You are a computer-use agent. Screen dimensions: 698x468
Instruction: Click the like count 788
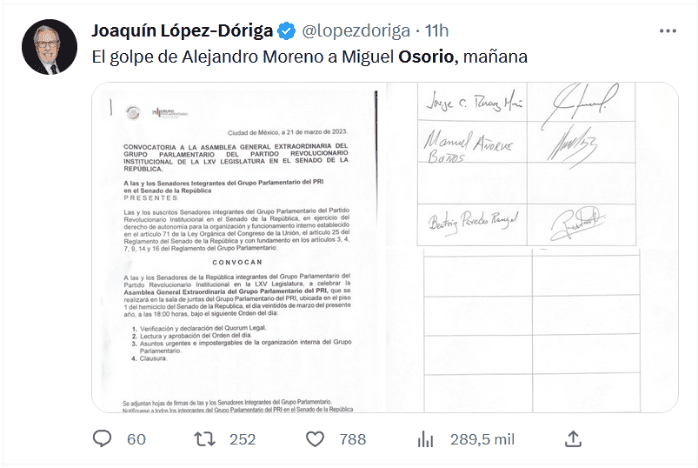click(352, 438)
